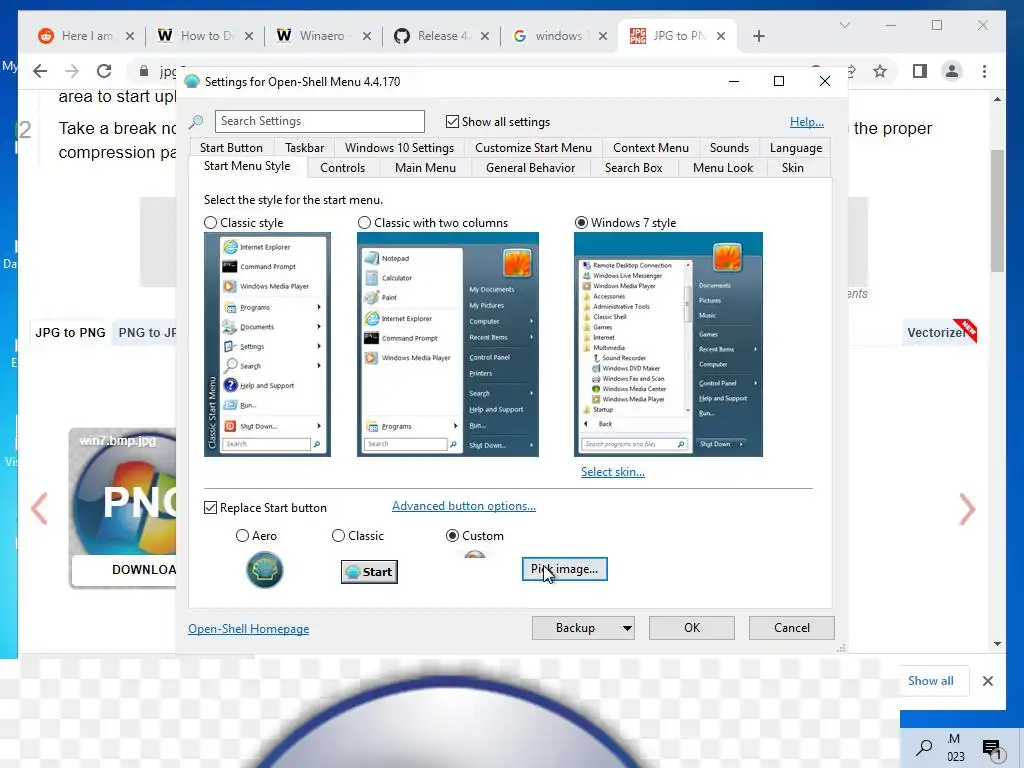Image resolution: width=1024 pixels, height=768 pixels.
Task: Open the Chrome tab search chevron
Action: tap(844, 25)
